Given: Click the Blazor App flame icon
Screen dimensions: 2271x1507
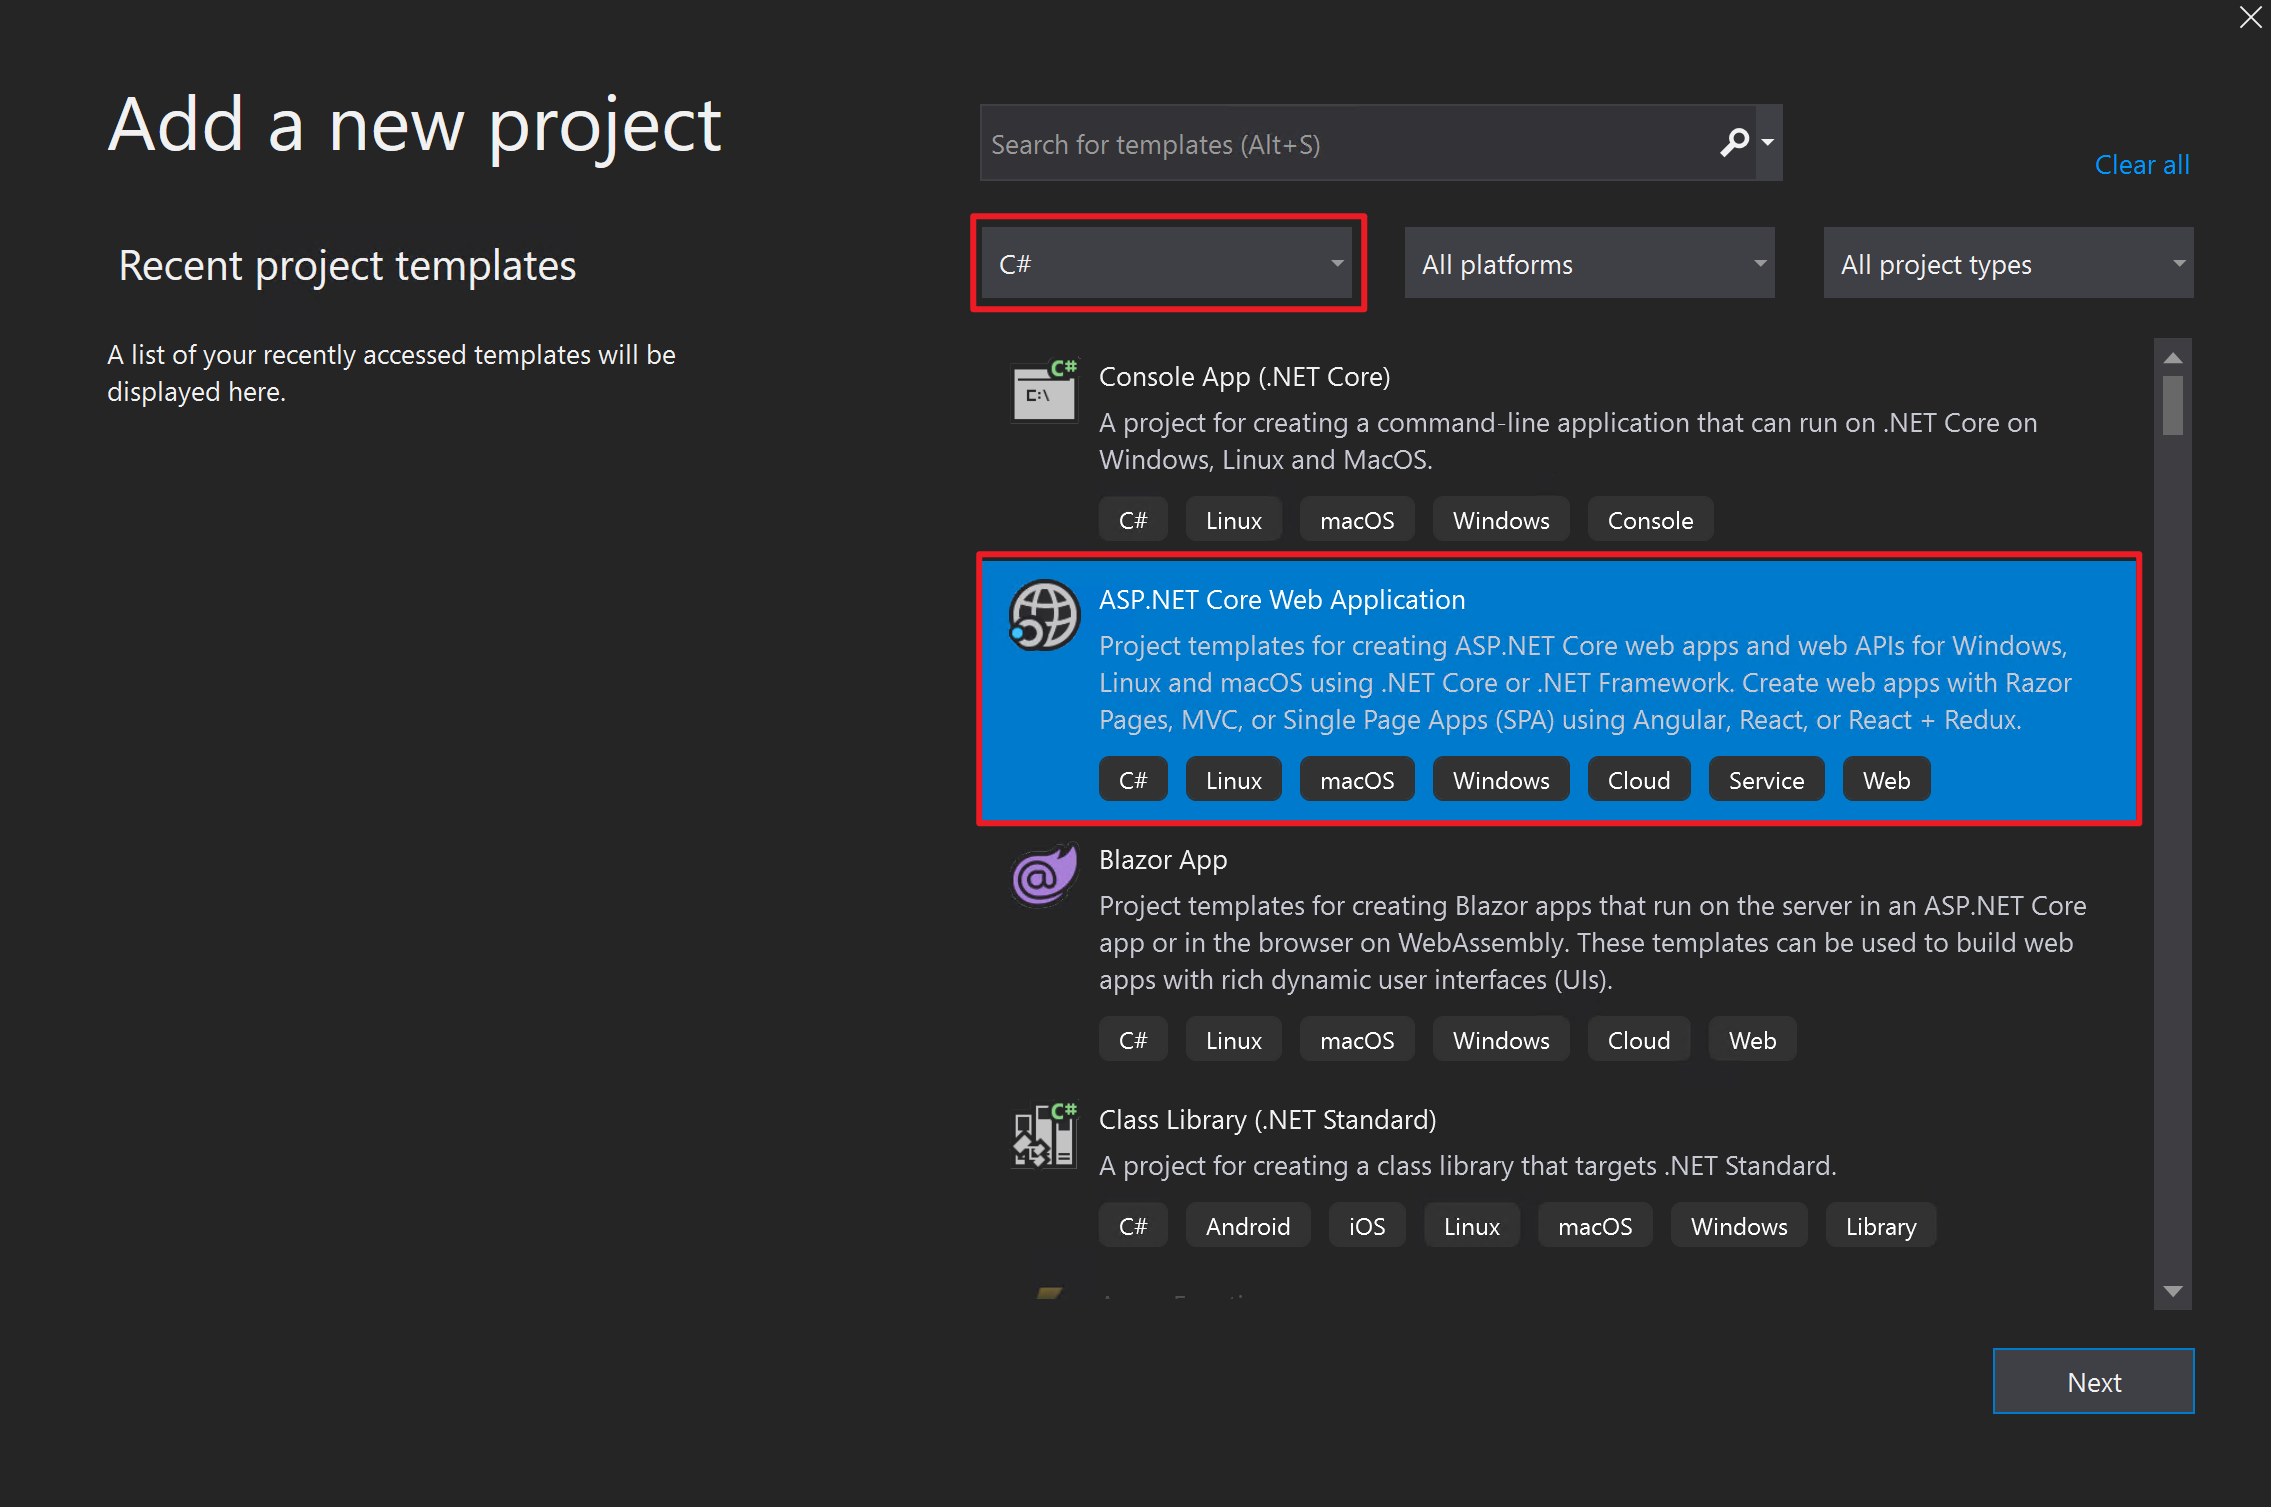Looking at the screenshot, I should [1044, 876].
